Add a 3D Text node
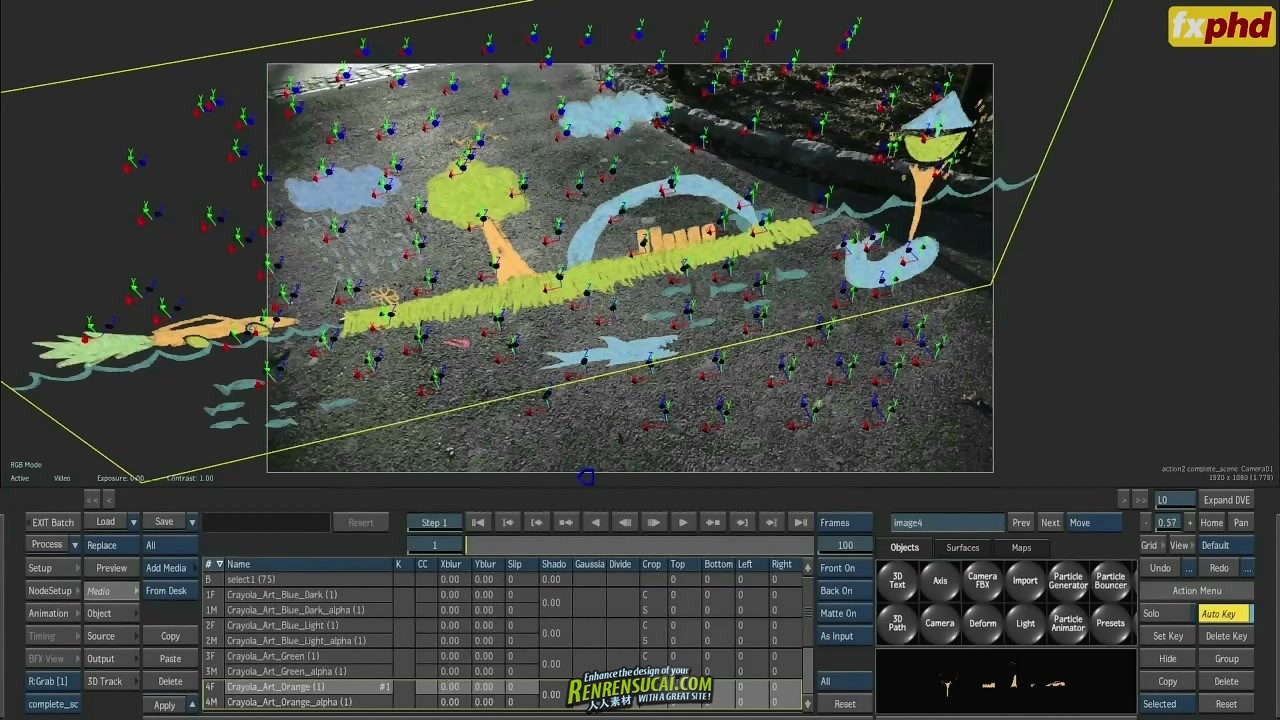This screenshot has height=720, width=1280. (x=897, y=580)
